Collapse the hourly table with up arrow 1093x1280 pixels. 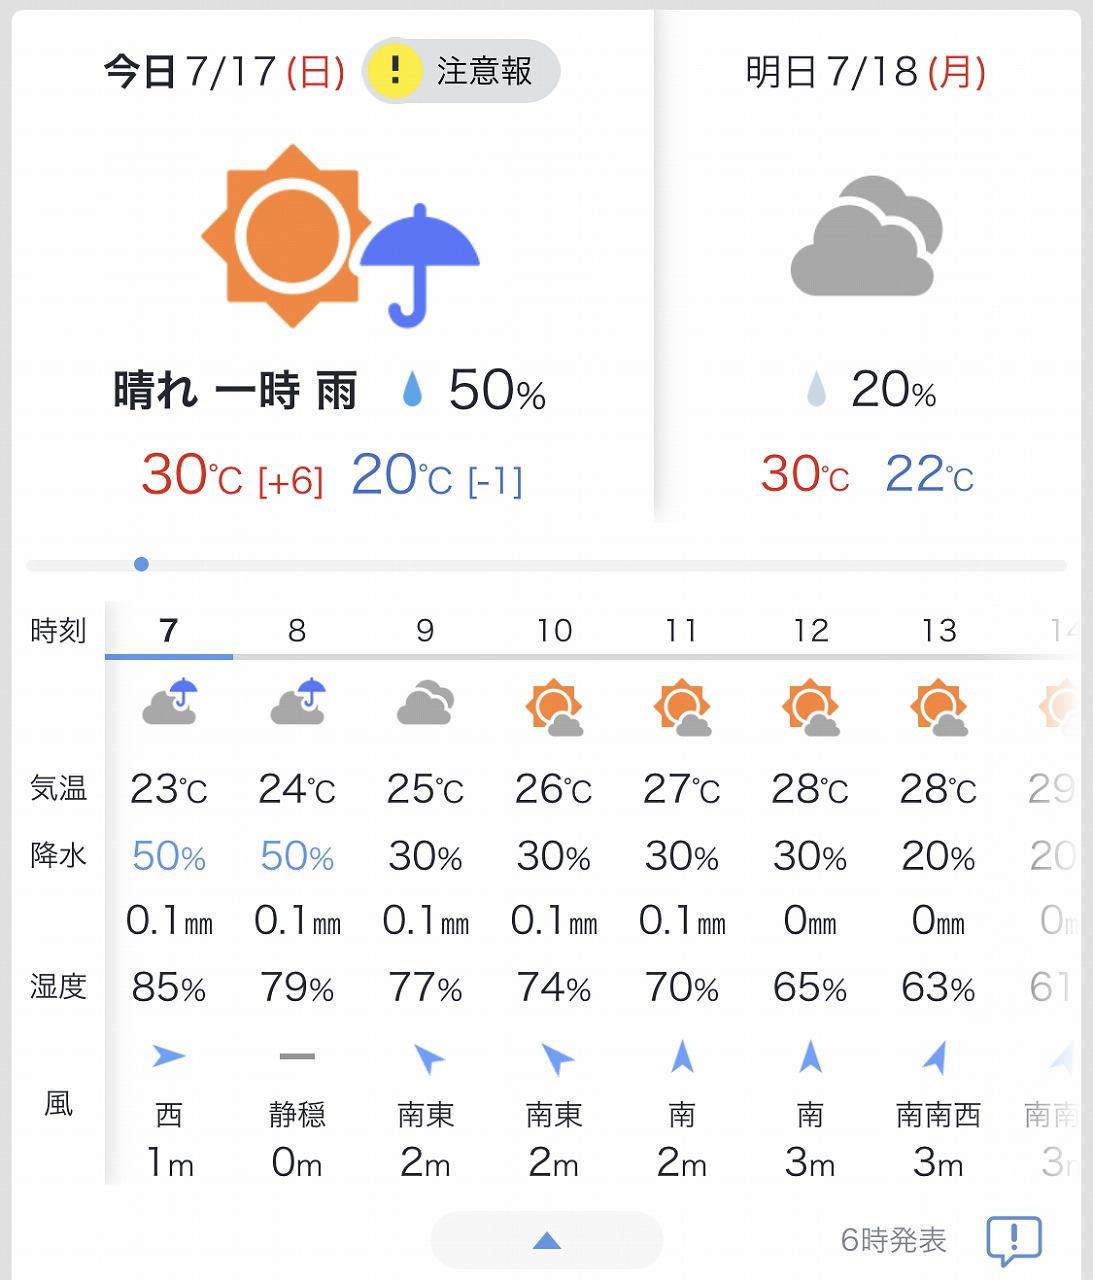(x=547, y=1241)
